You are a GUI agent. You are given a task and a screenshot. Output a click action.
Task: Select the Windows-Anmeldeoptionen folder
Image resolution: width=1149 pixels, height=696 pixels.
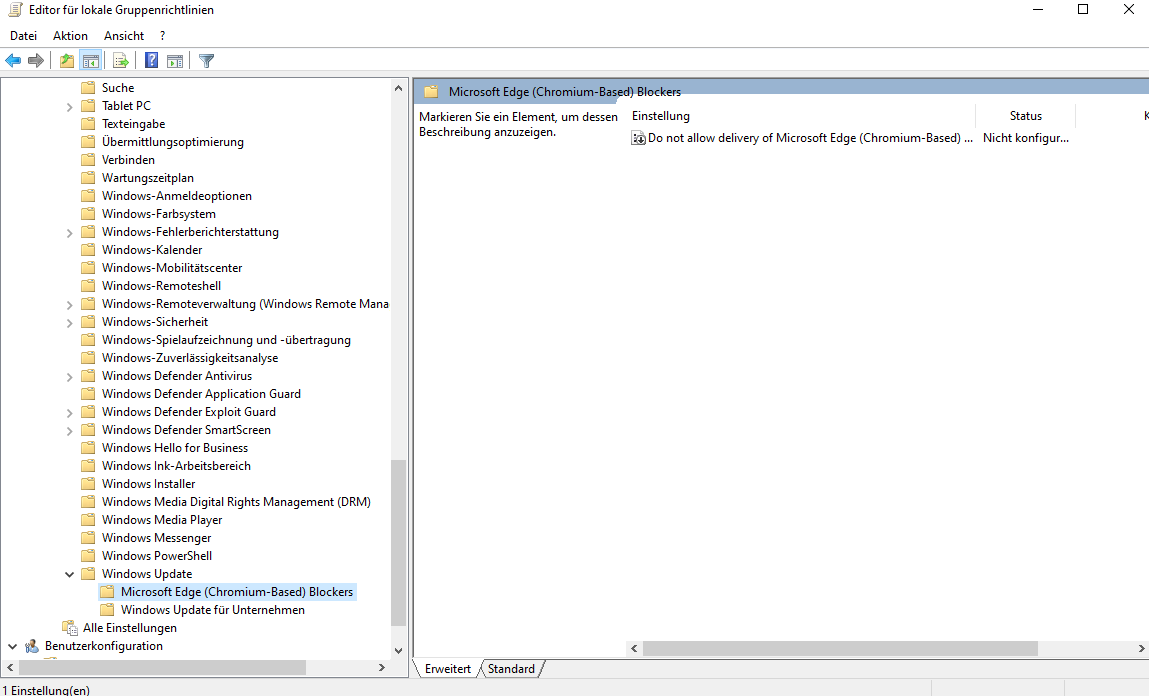pos(177,196)
